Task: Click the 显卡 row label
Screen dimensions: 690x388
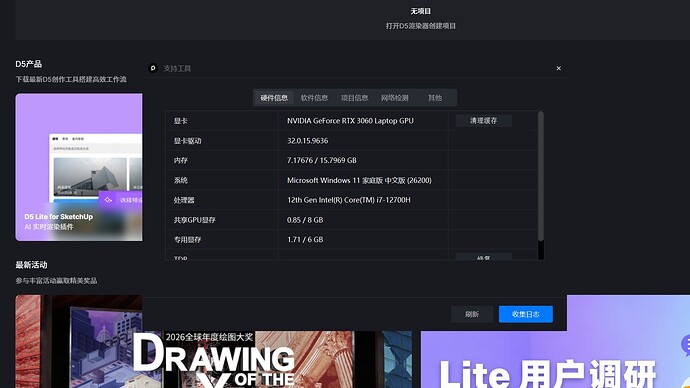Action: click(x=180, y=121)
